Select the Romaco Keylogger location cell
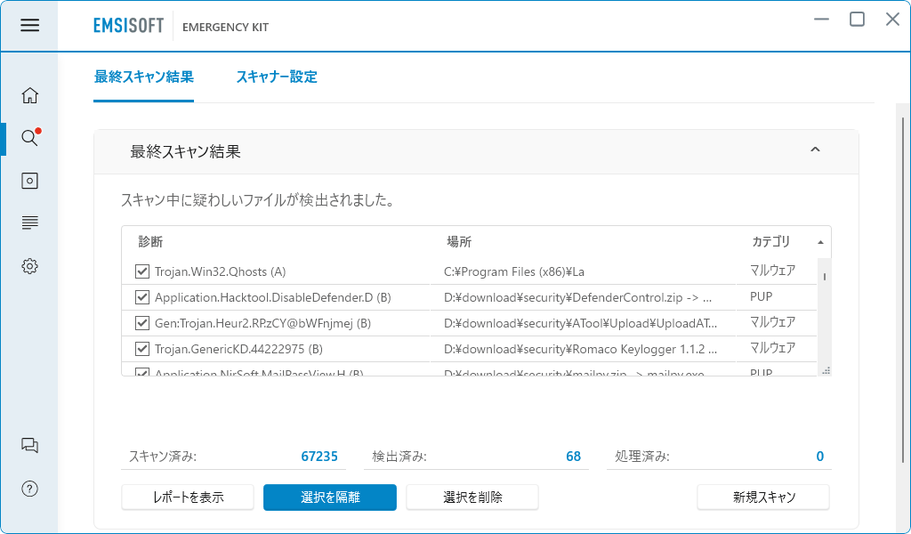911x534 pixels. pyautogui.click(x=580, y=349)
